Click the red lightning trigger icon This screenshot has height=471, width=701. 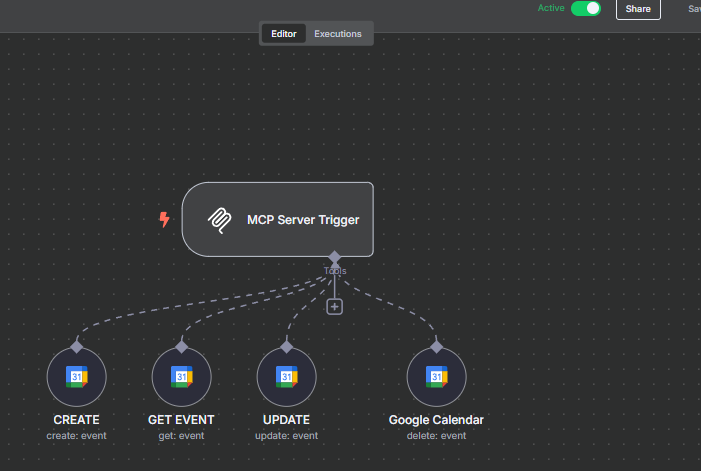(x=165, y=219)
